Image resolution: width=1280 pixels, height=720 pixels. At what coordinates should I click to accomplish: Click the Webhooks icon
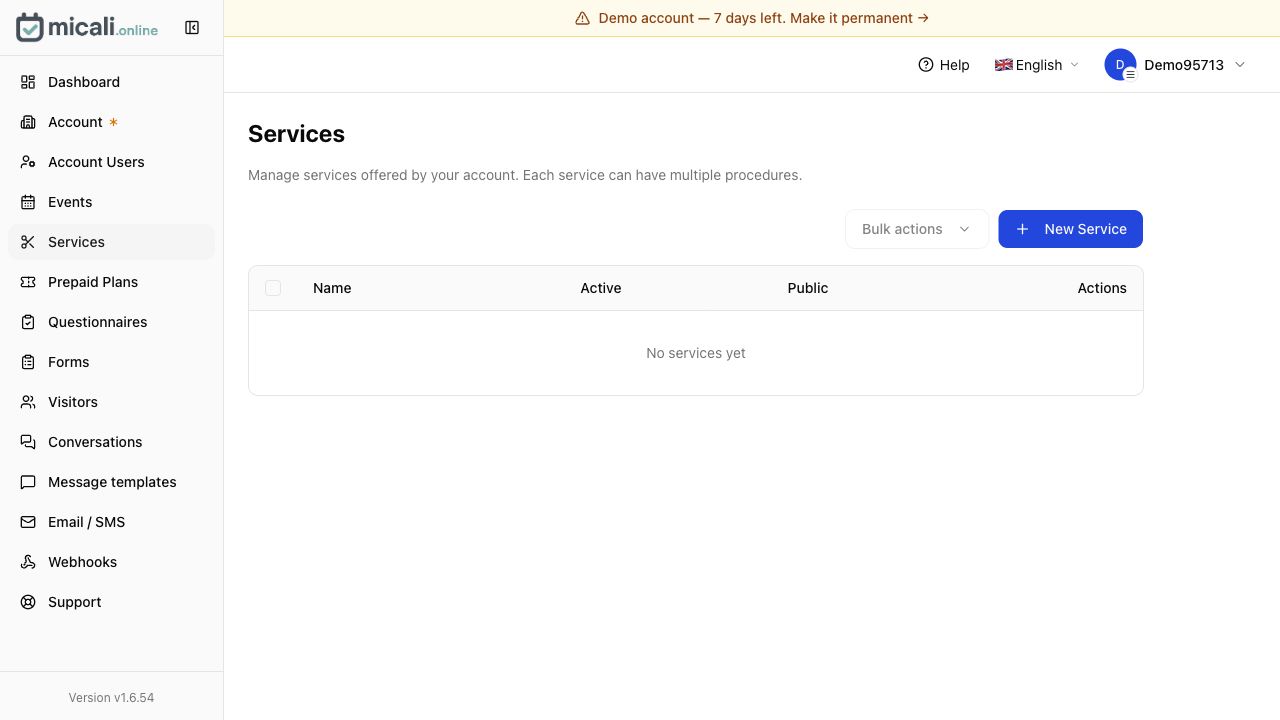(28, 562)
